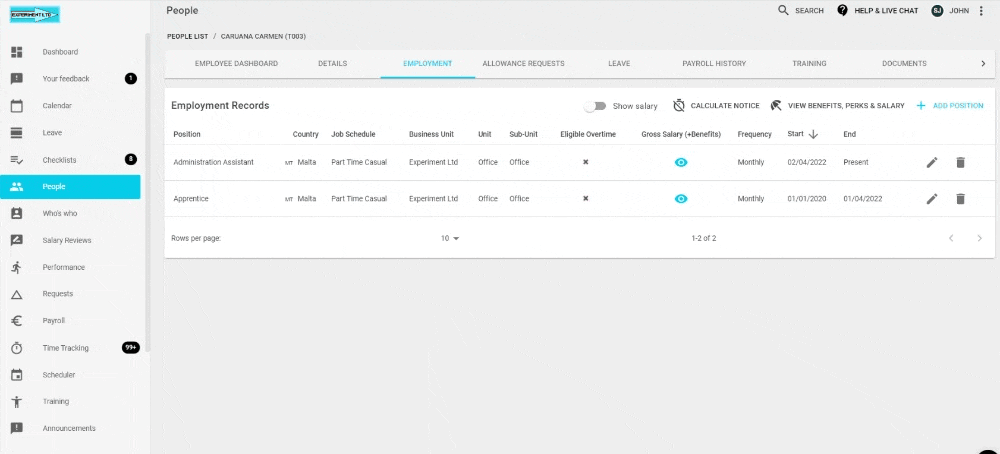Click the End column header
Viewport: 1000px width, 454px height.
tap(849, 135)
